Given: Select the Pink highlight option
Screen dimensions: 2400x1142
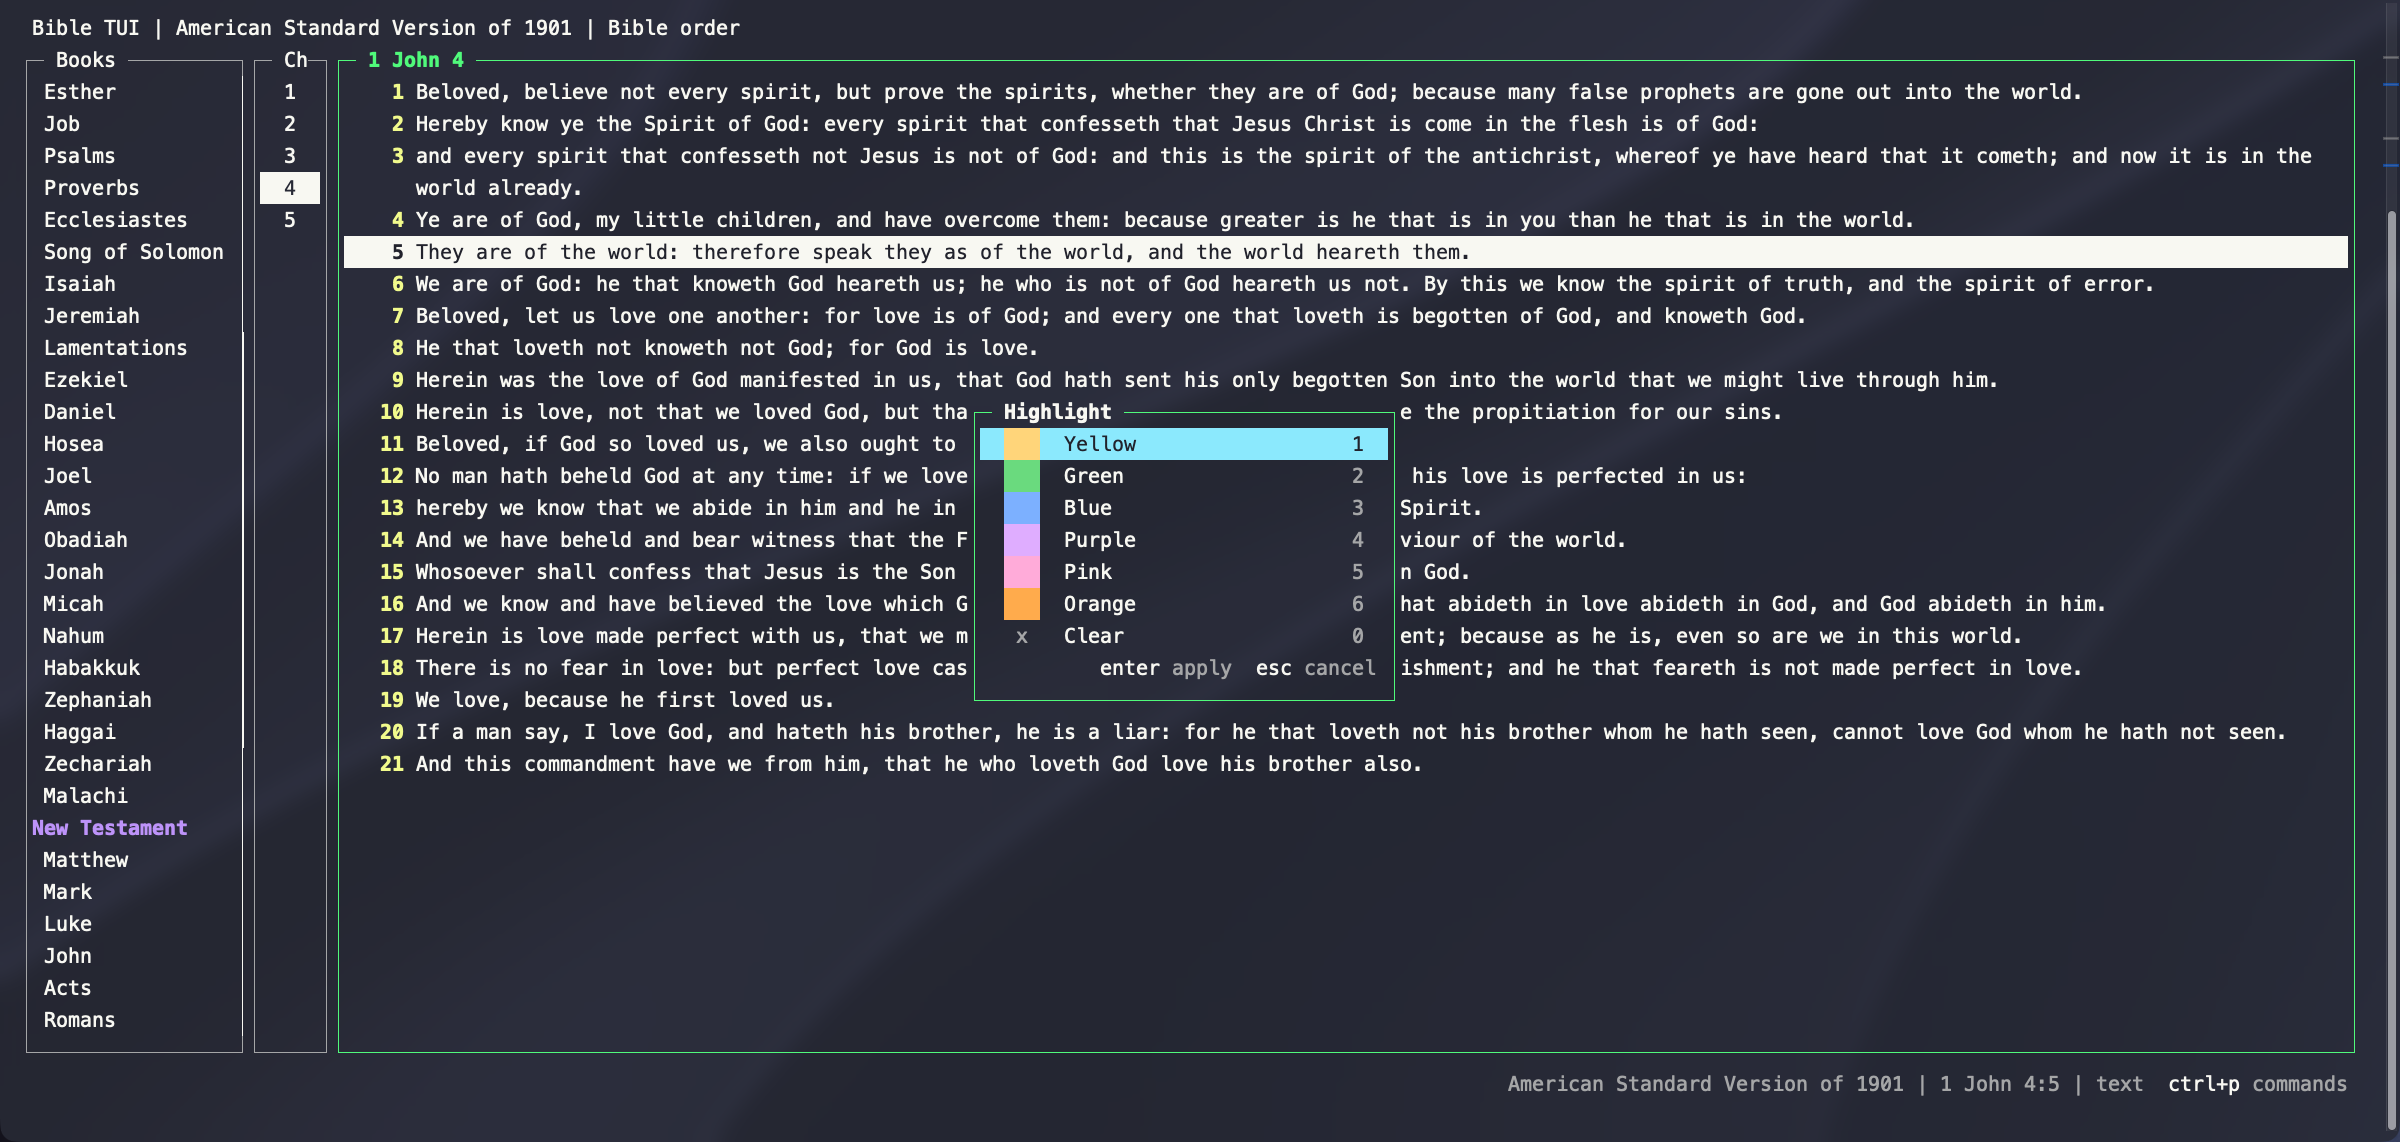Looking at the screenshot, I should tap(1184, 572).
